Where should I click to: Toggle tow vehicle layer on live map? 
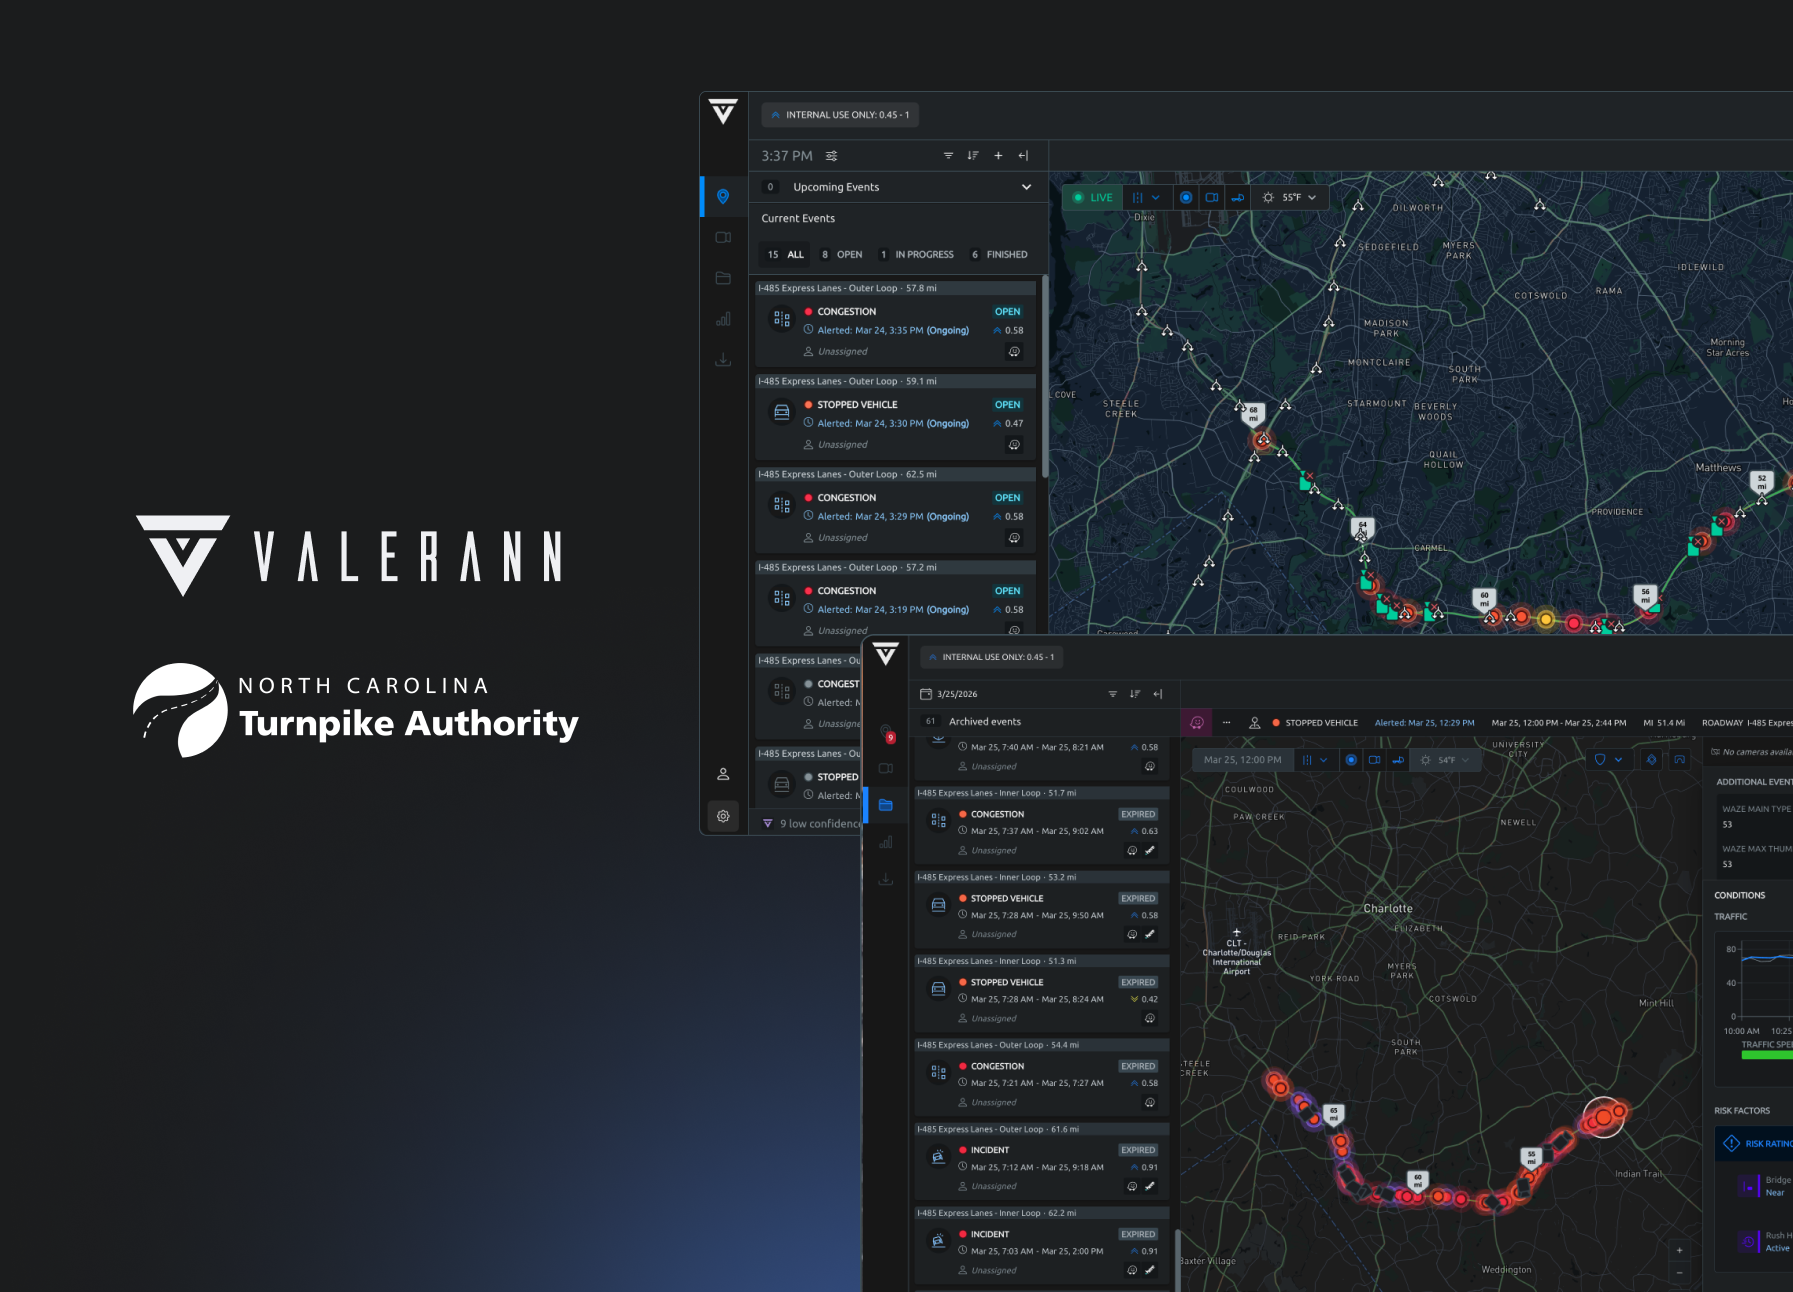[x=1238, y=198]
